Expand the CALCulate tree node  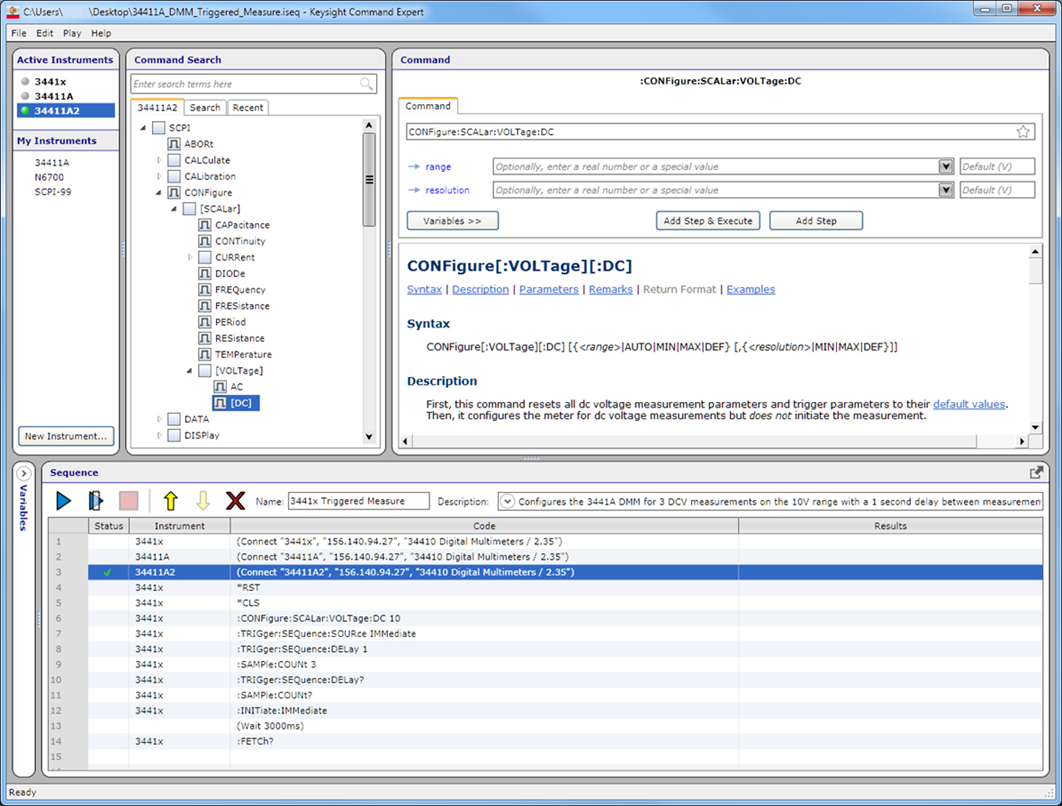[159, 161]
